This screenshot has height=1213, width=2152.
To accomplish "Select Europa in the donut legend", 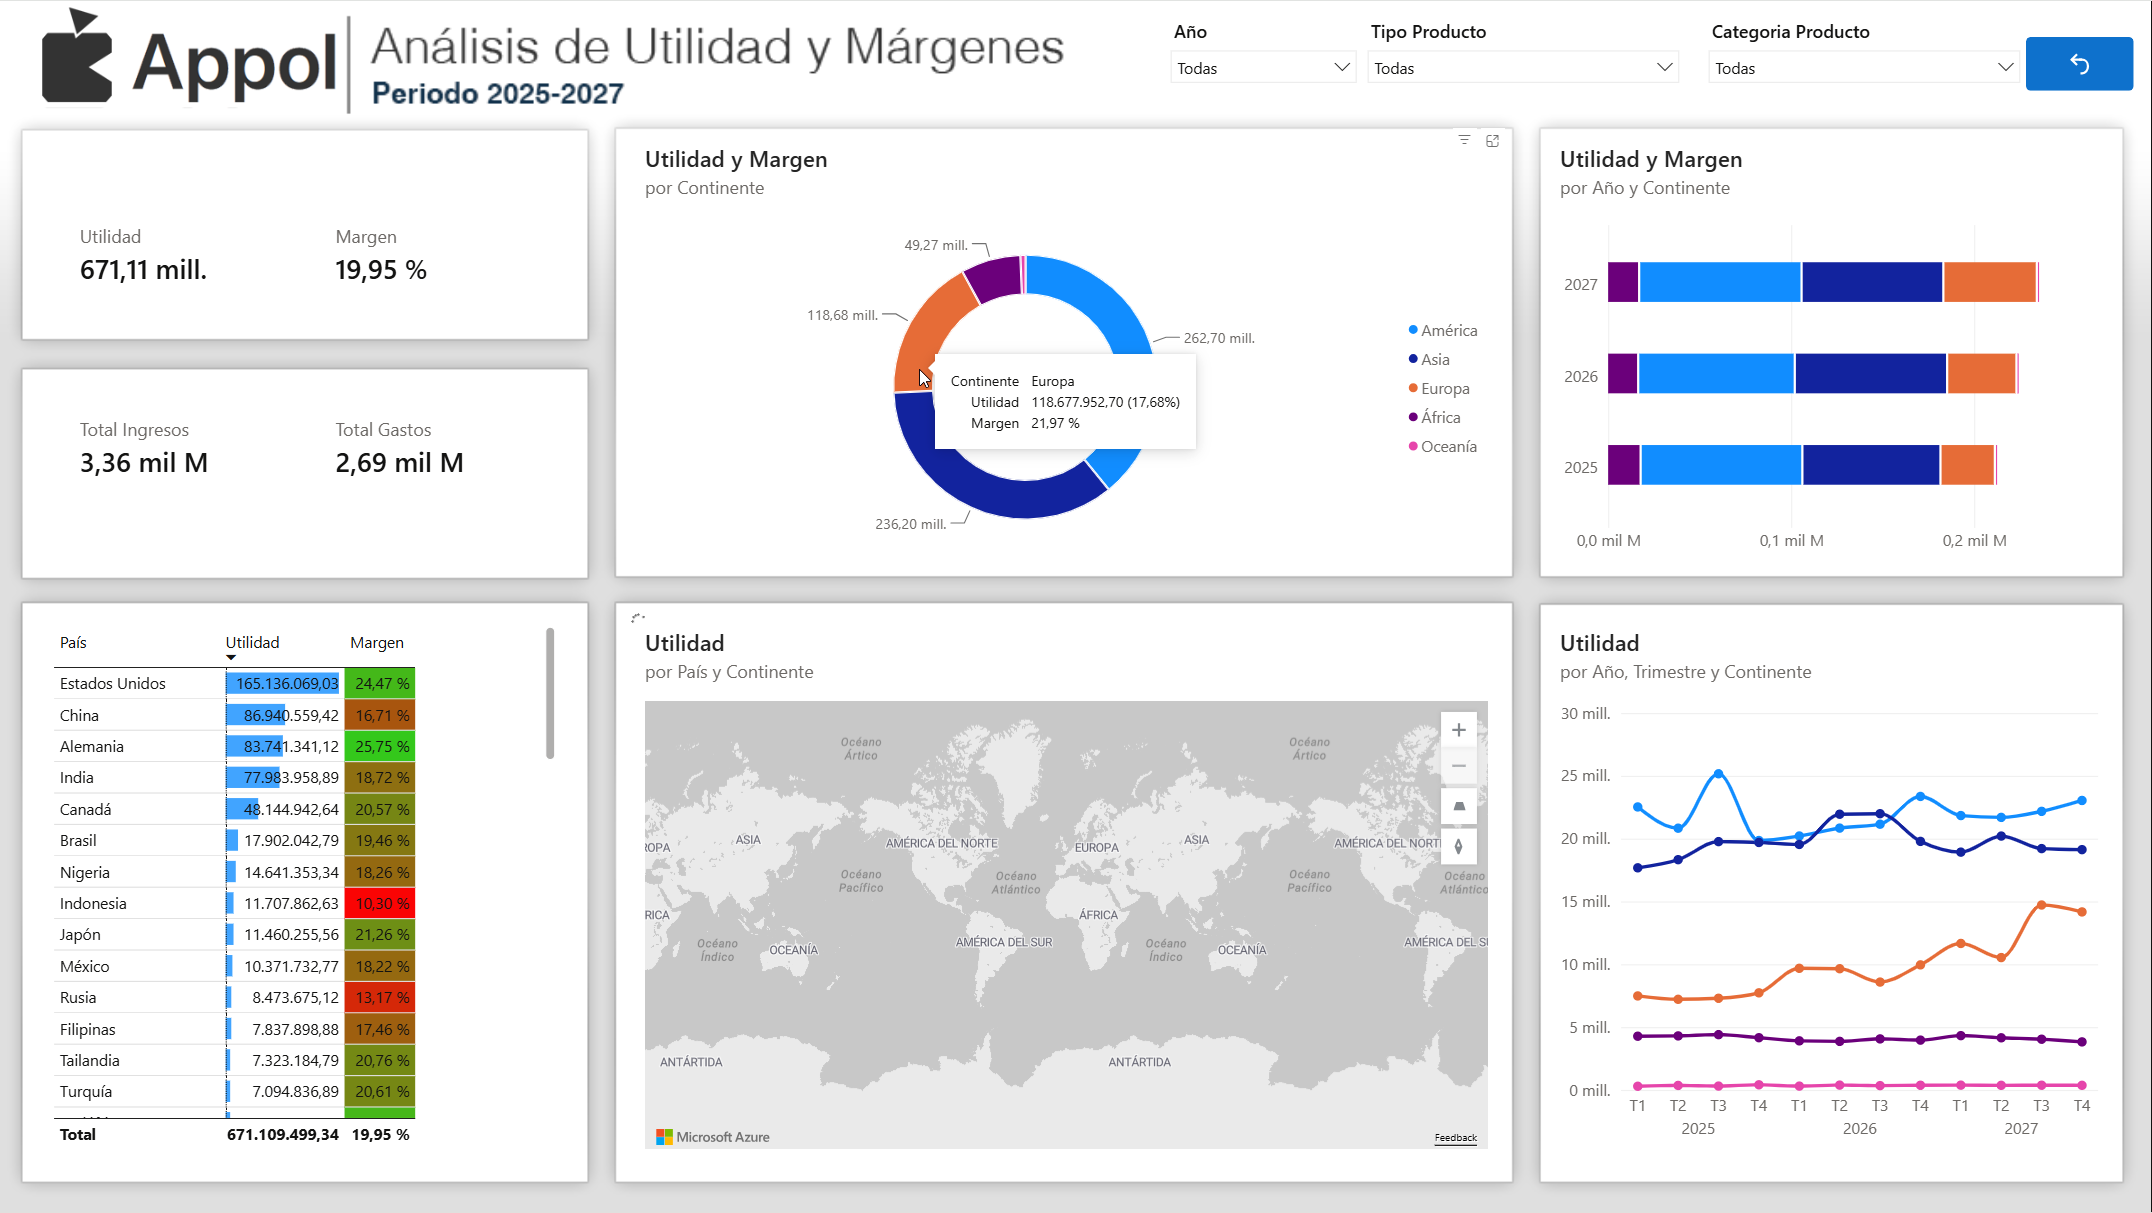I will (1439, 388).
